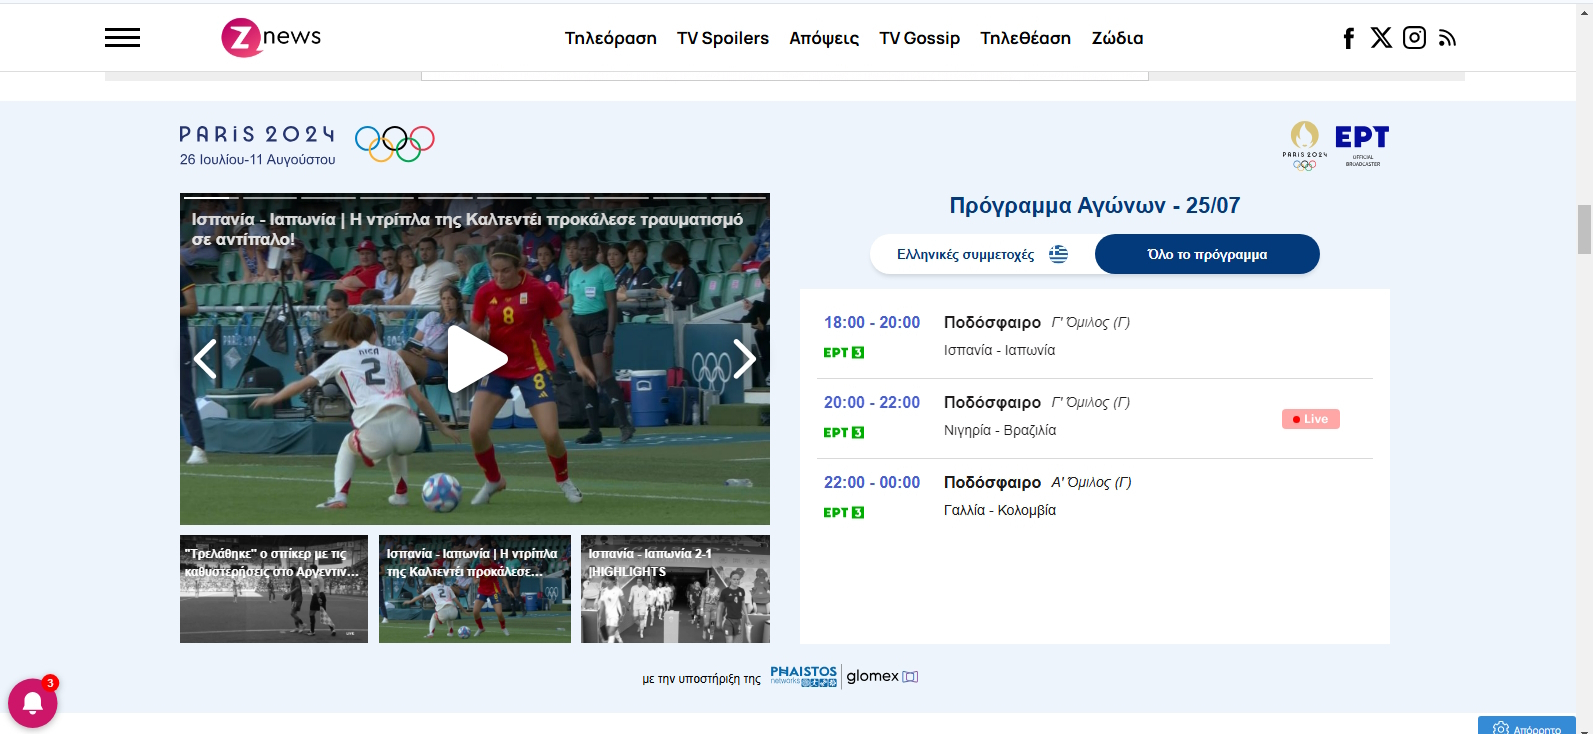Click the Olympic rings logo
1593x734 pixels.
pyautogui.click(x=395, y=143)
